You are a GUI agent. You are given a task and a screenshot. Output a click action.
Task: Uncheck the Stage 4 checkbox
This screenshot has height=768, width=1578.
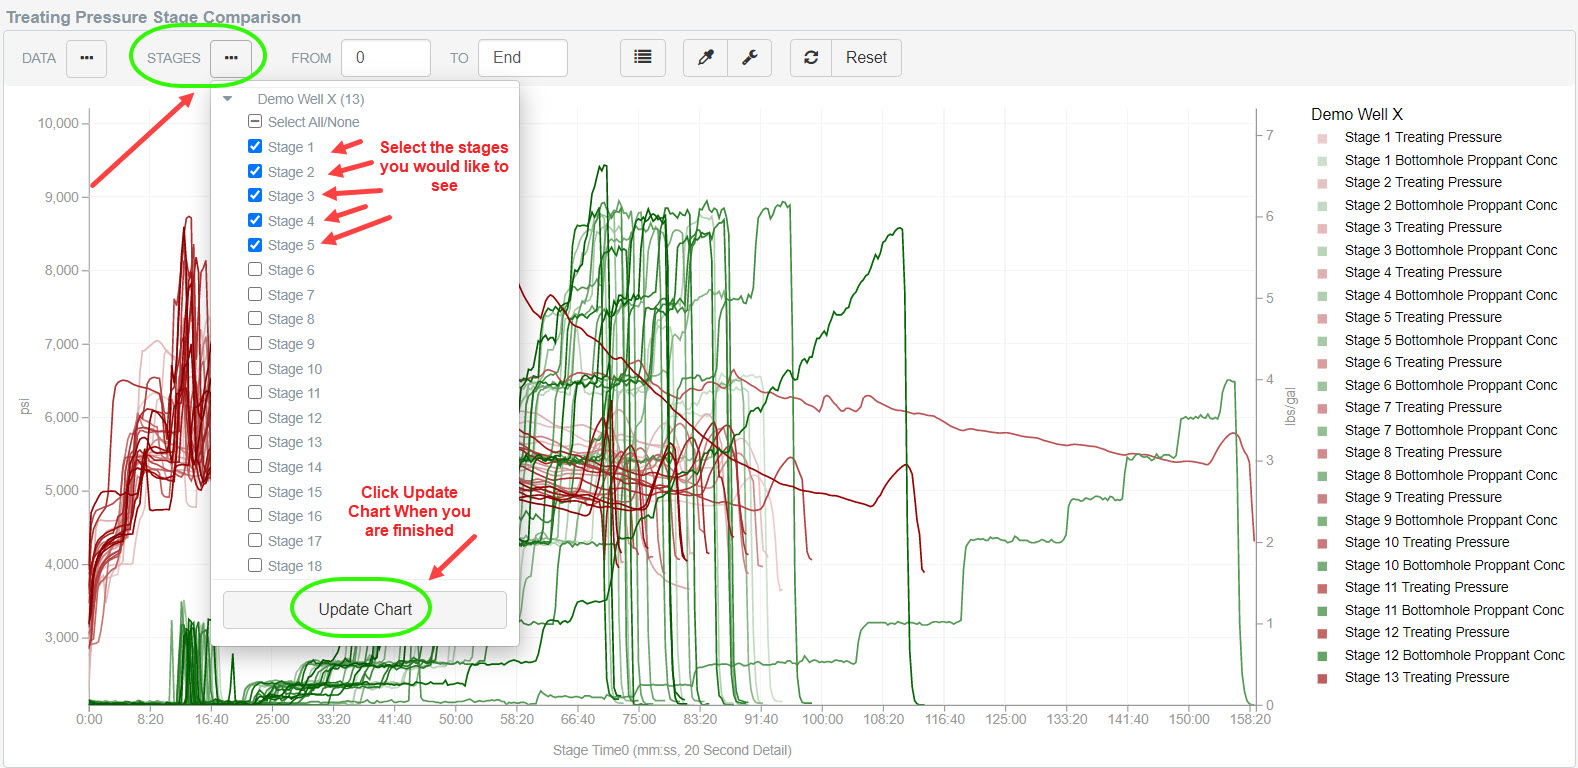pyautogui.click(x=255, y=220)
